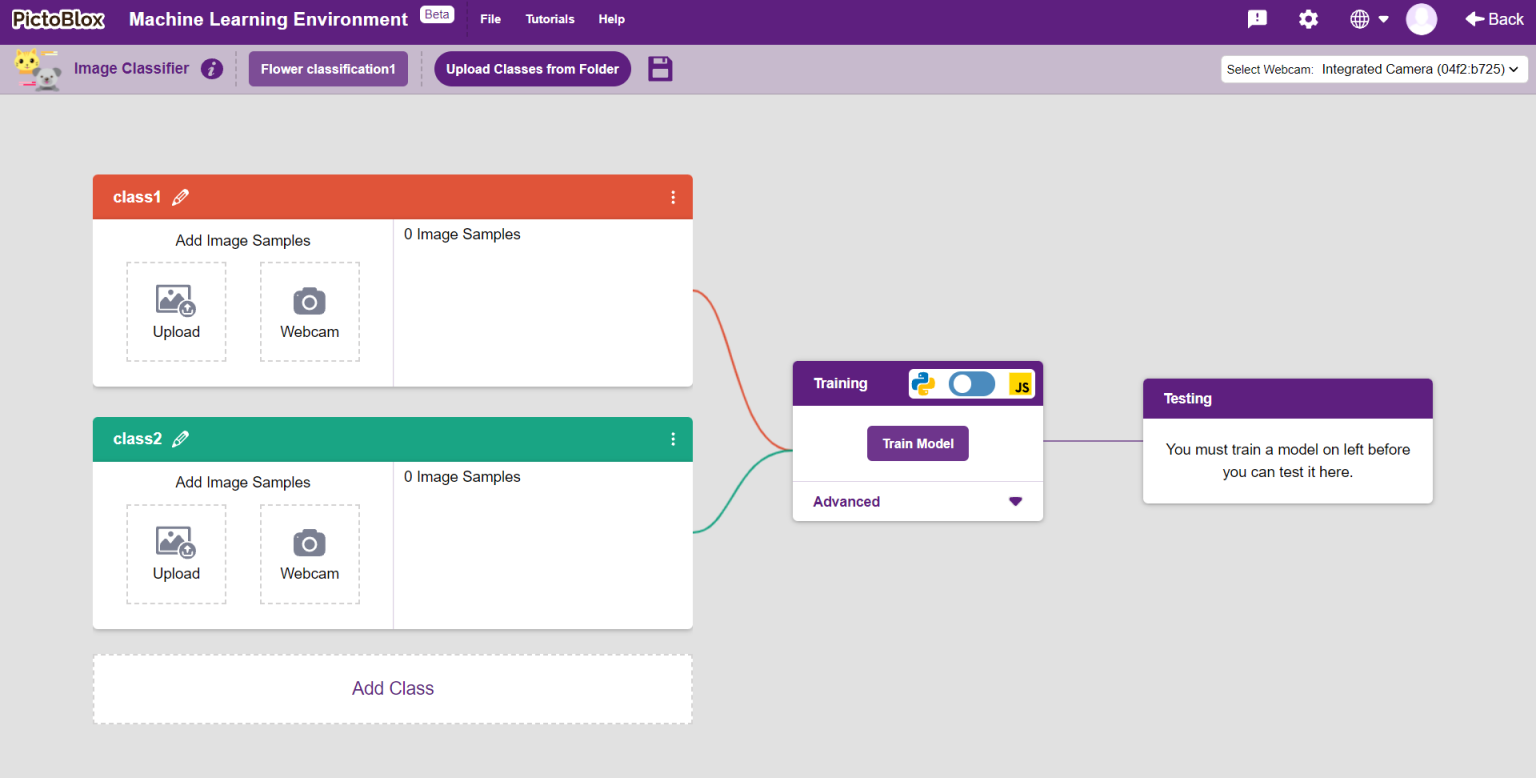Click the Image Classifier info icon
The image size is (1536, 778).
pyautogui.click(x=211, y=69)
